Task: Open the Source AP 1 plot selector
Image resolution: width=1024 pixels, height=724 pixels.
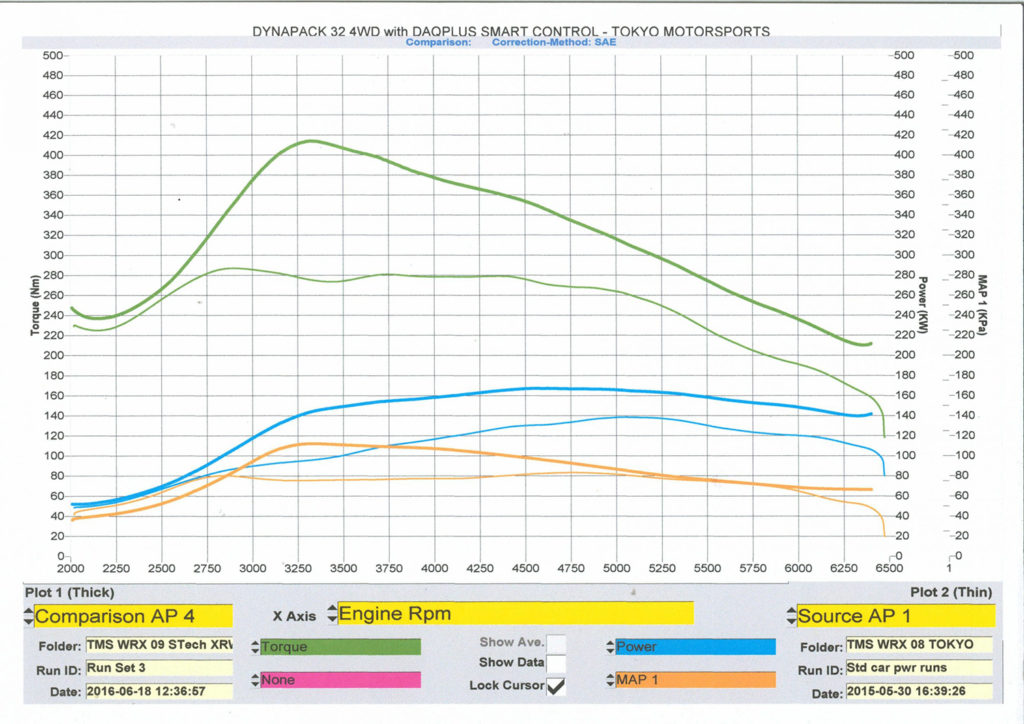Action: [x=895, y=616]
